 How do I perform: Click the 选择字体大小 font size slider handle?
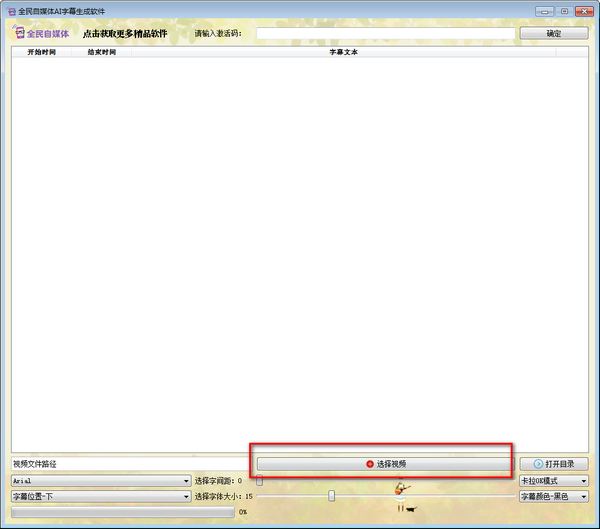[331, 496]
